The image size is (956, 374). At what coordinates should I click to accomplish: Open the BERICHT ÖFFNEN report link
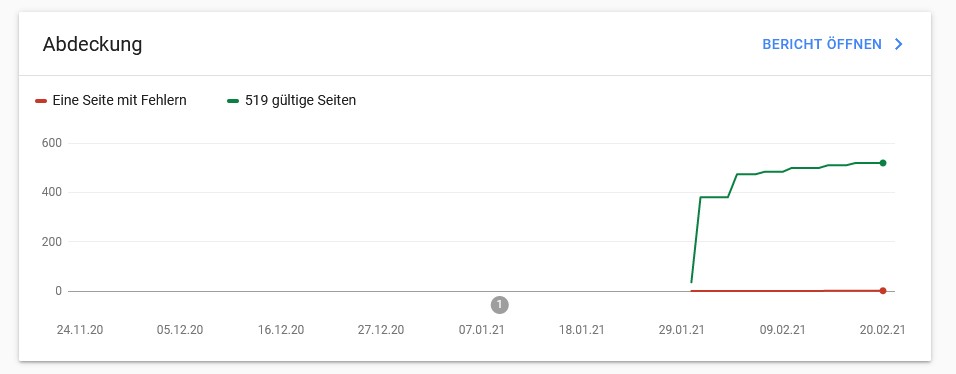point(822,45)
